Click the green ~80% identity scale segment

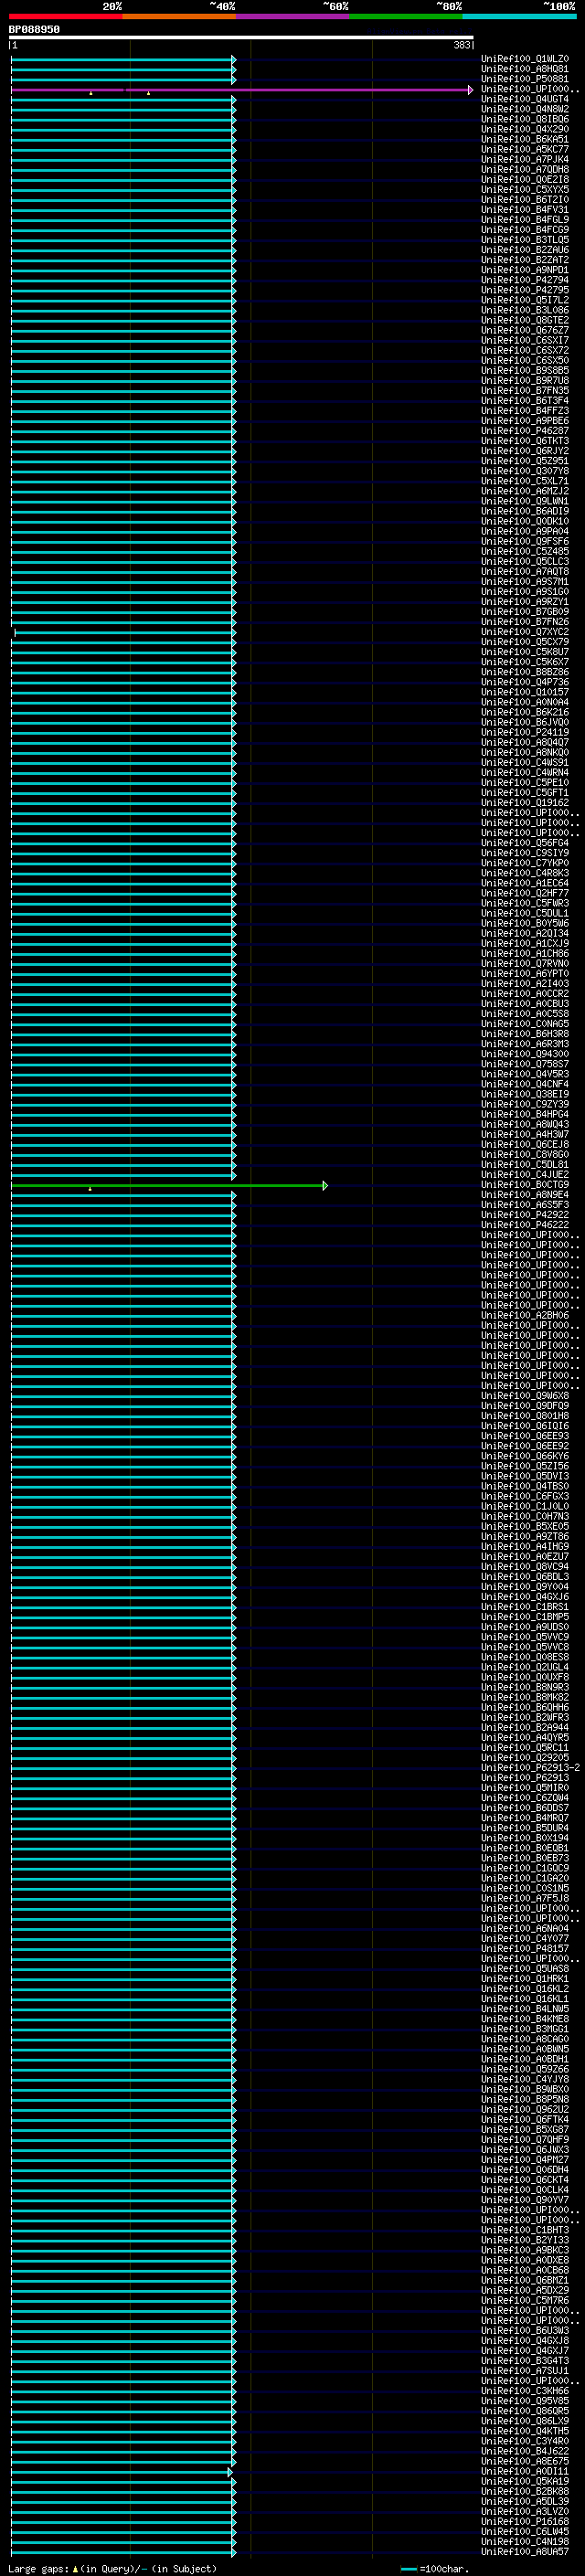[x=406, y=16]
